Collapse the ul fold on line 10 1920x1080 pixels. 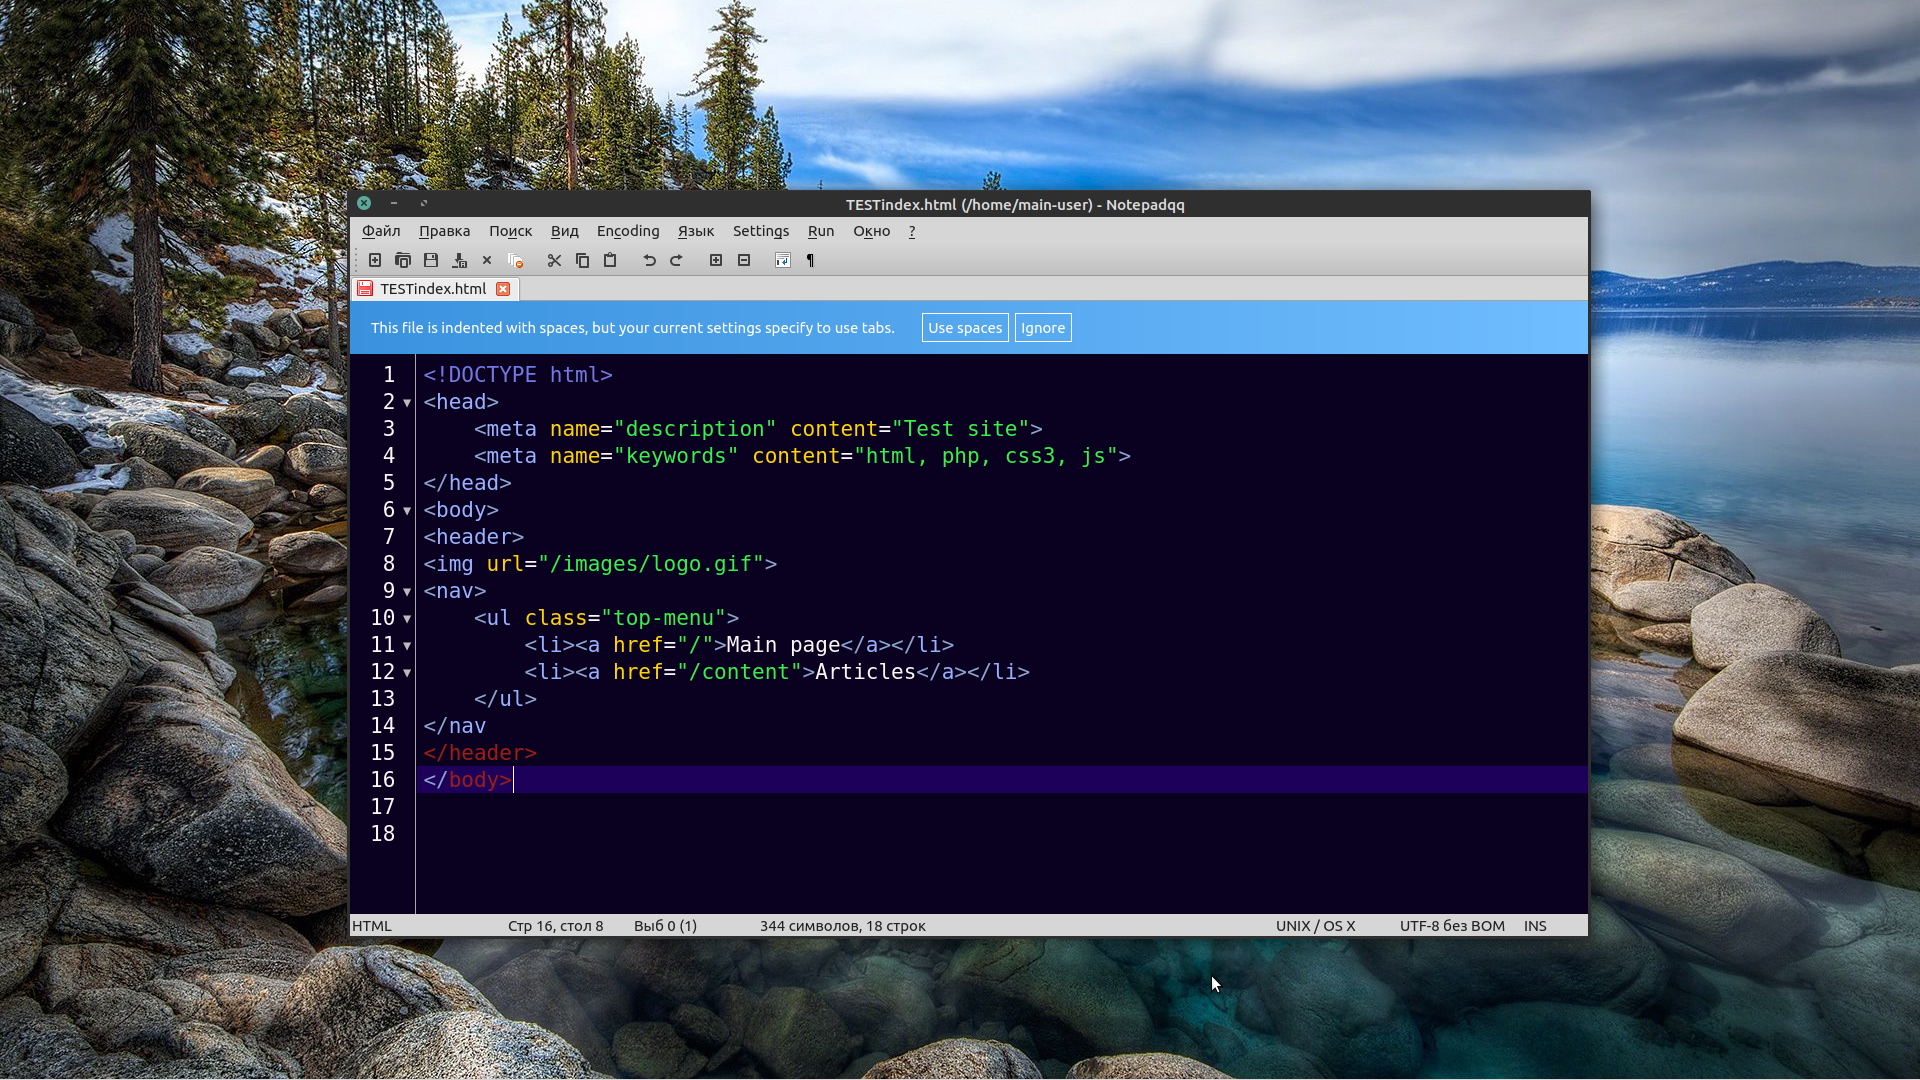[407, 619]
